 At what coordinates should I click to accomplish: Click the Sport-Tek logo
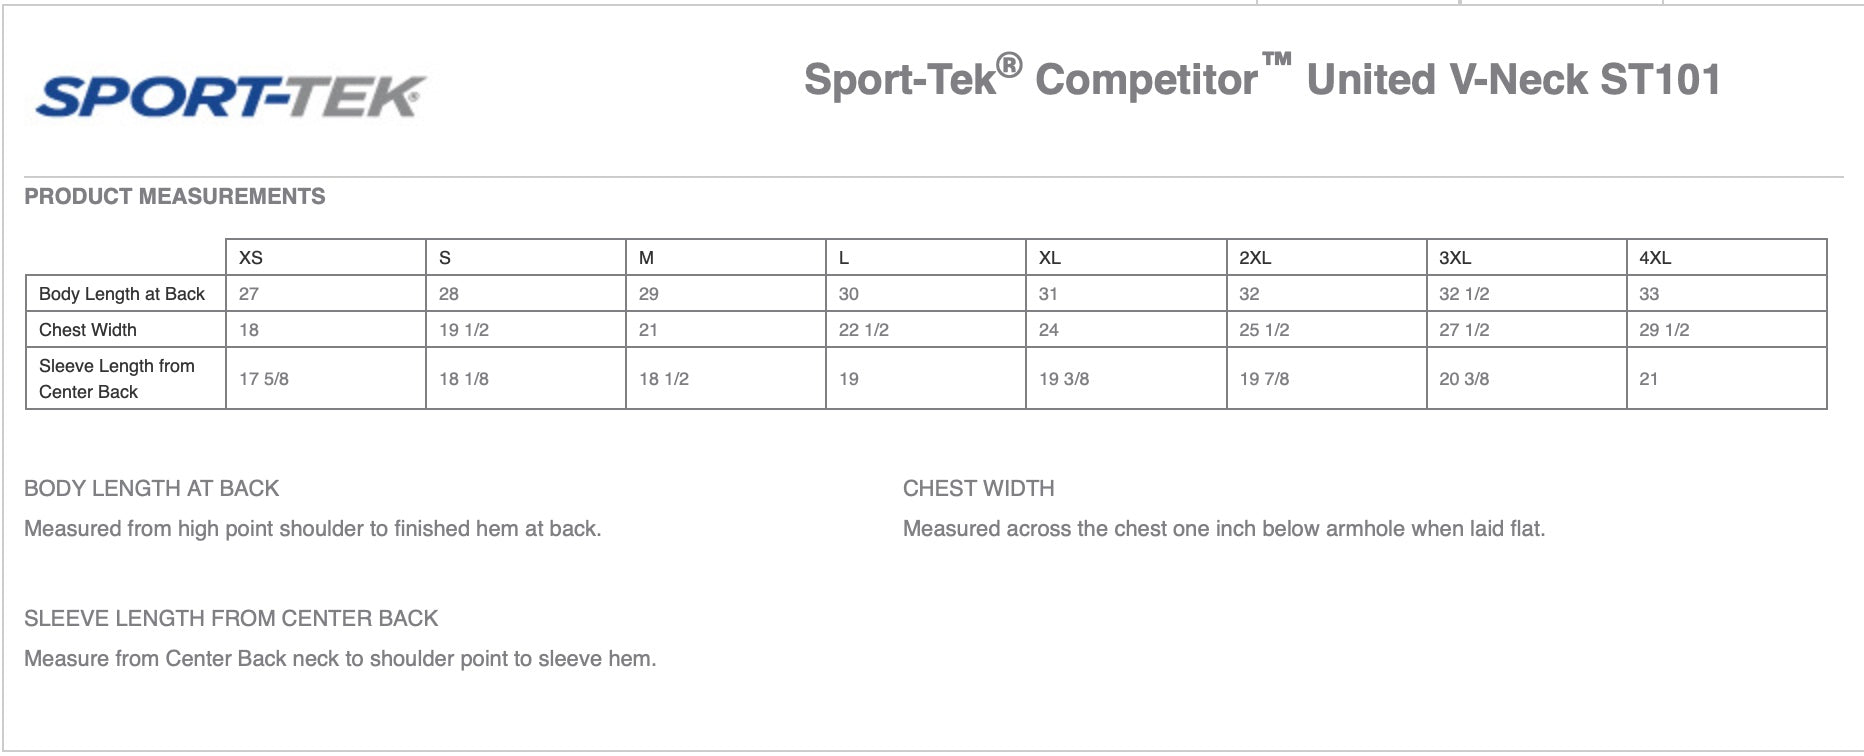pyautogui.click(x=230, y=97)
